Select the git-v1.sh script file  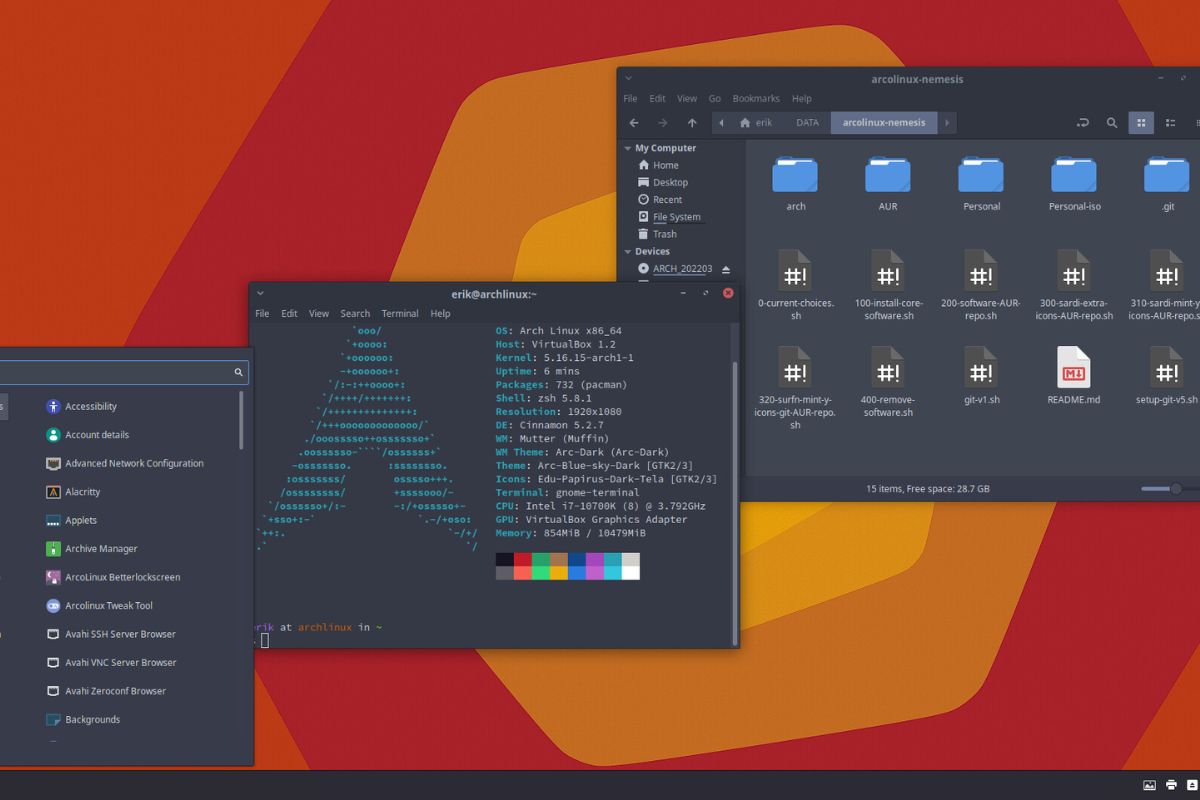[981, 376]
